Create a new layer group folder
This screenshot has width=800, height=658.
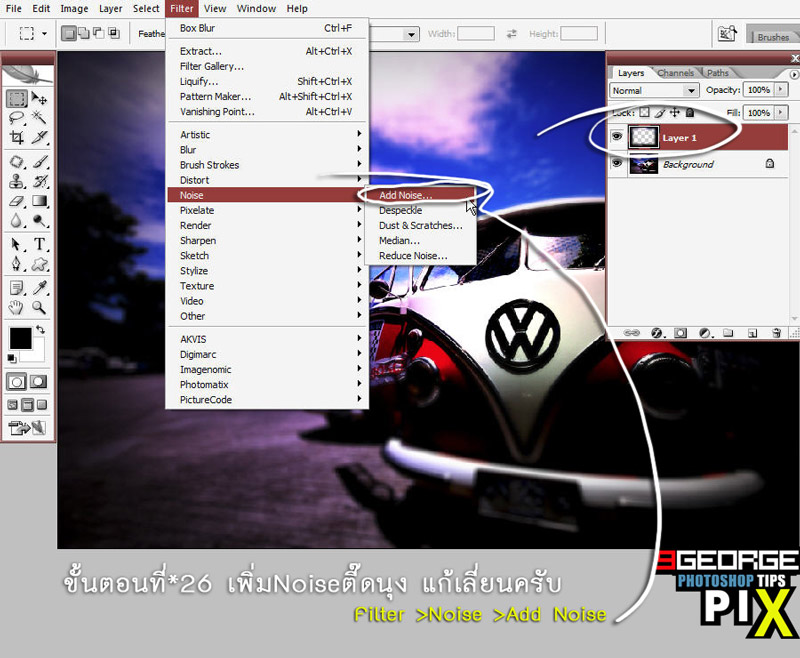tap(728, 333)
